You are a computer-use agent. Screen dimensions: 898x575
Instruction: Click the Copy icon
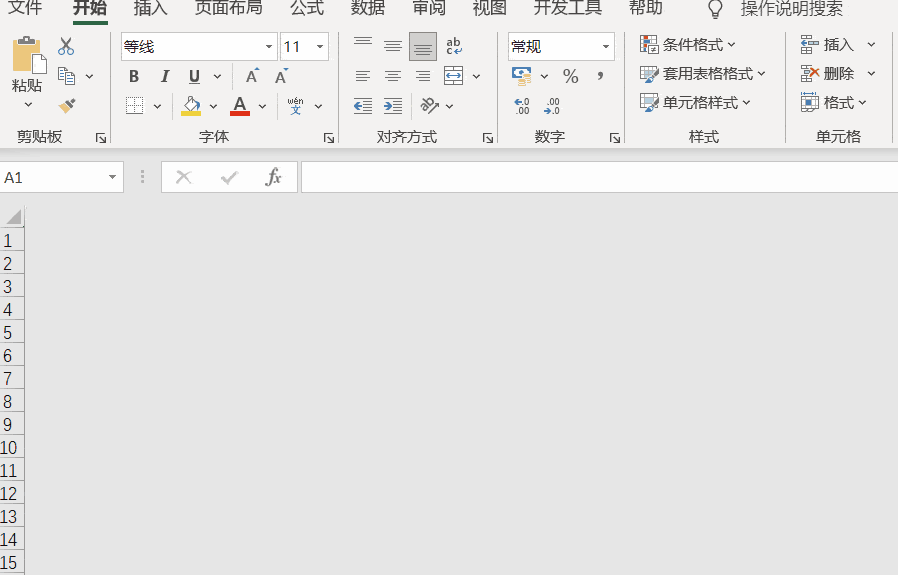pos(66,76)
